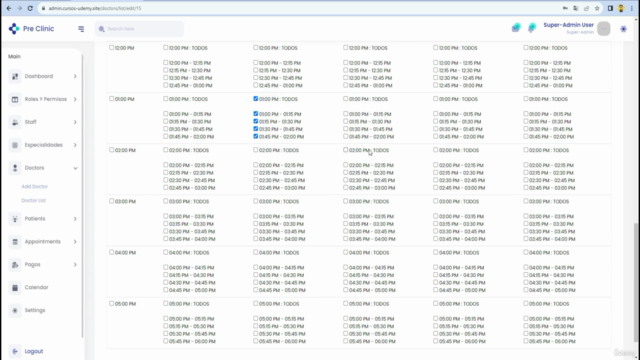Expand the Appointments menu chevron
640x360 pixels.
[75, 242]
